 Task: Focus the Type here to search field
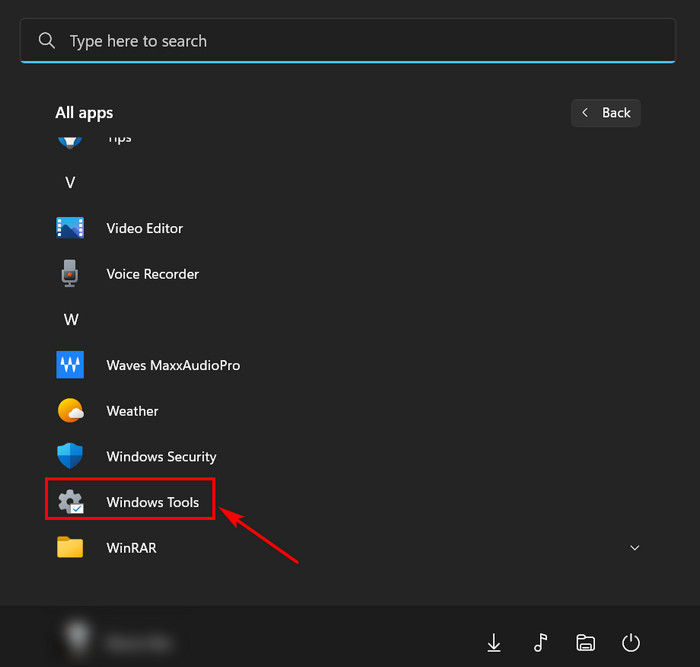(348, 41)
